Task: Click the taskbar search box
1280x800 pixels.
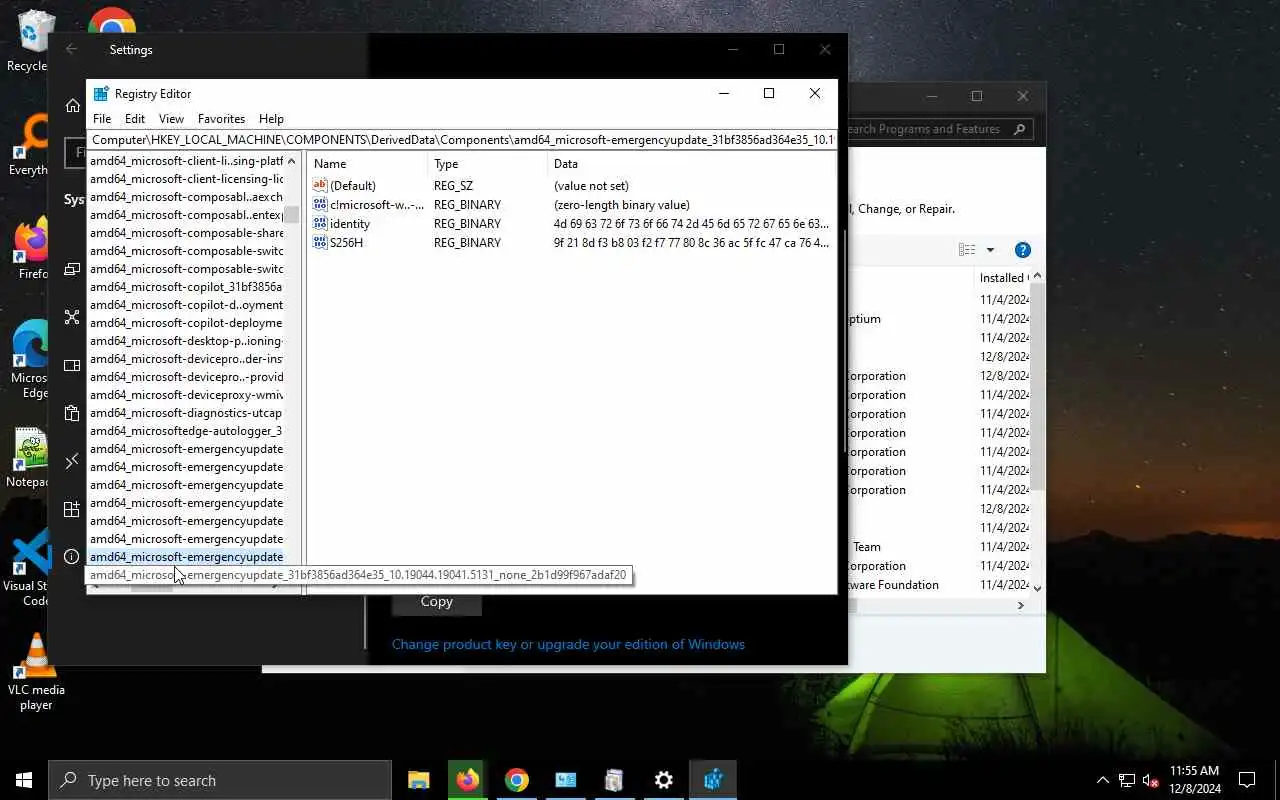Action: (220, 780)
